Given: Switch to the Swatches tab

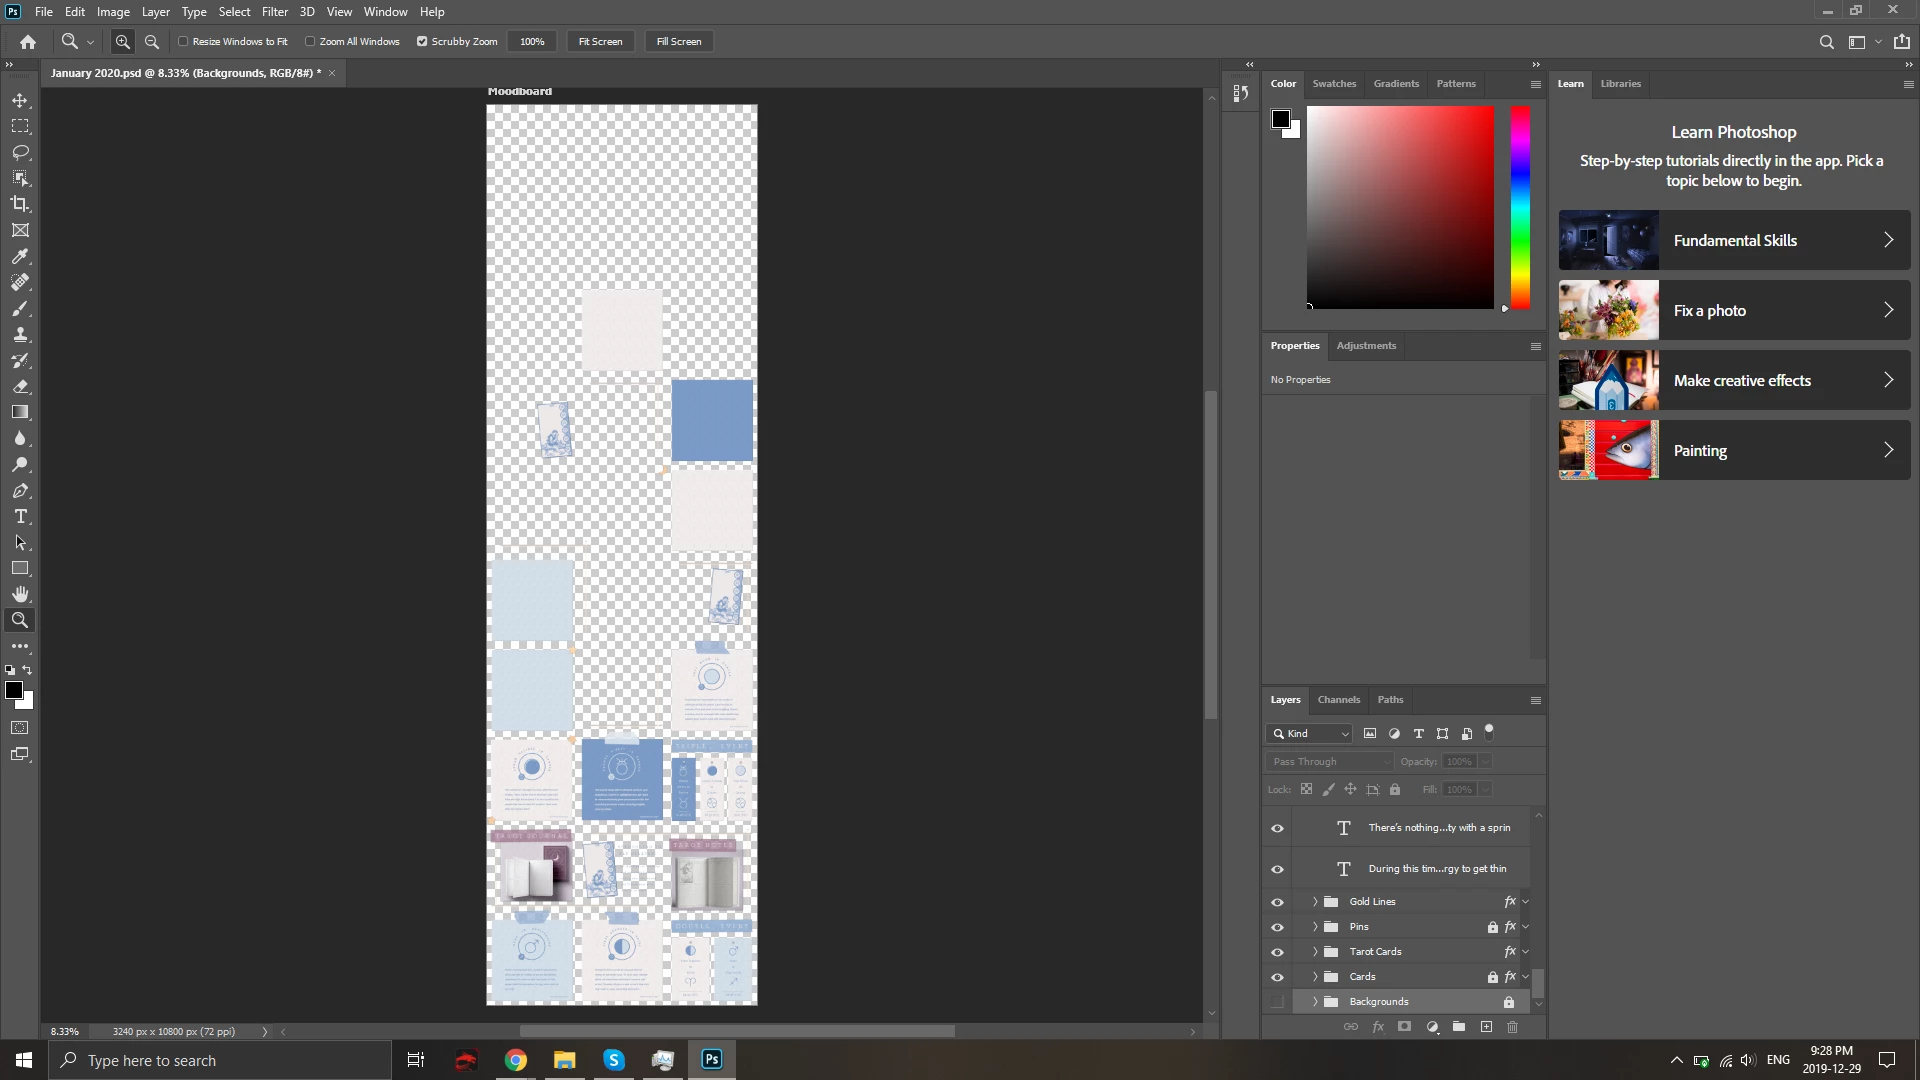Looking at the screenshot, I should (x=1334, y=84).
